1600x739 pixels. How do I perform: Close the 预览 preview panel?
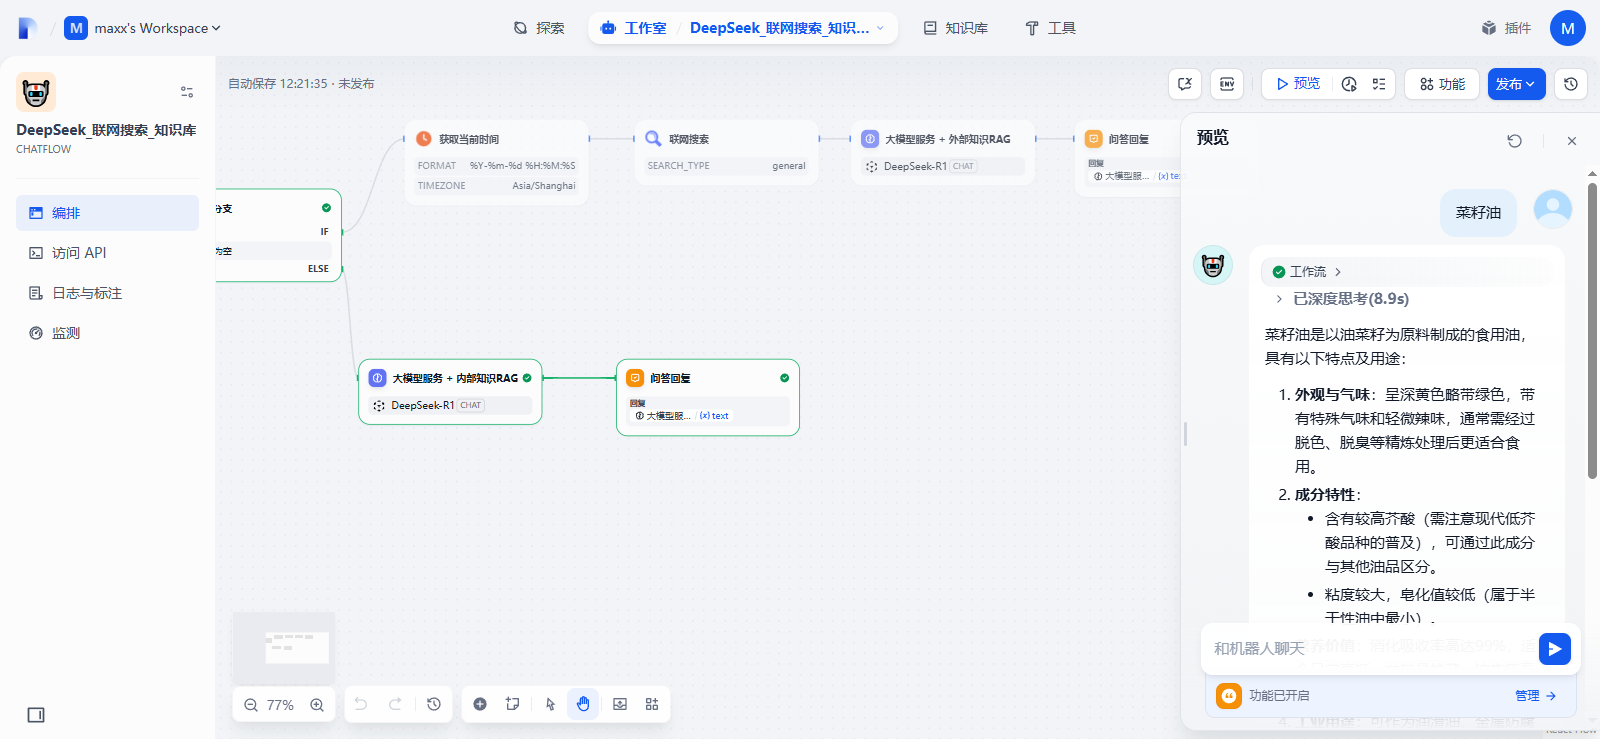click(1572, 141)
